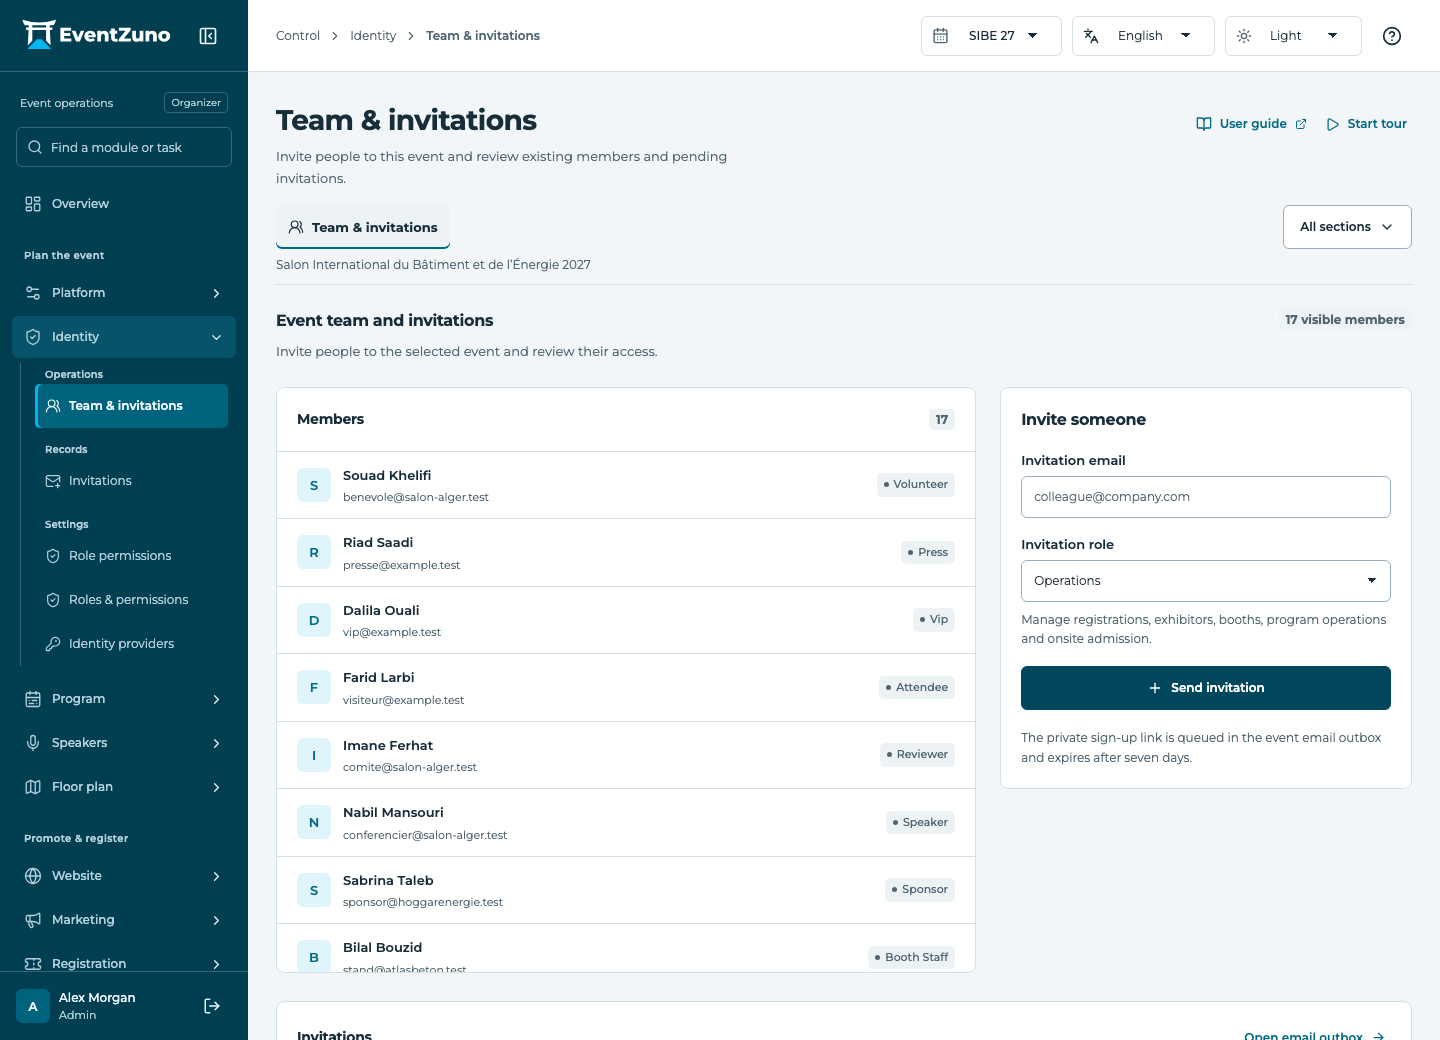The height and width of the screenshot is (1040, 1440).
Task: Expand the Floor plan menu
Action: point(124,787)
